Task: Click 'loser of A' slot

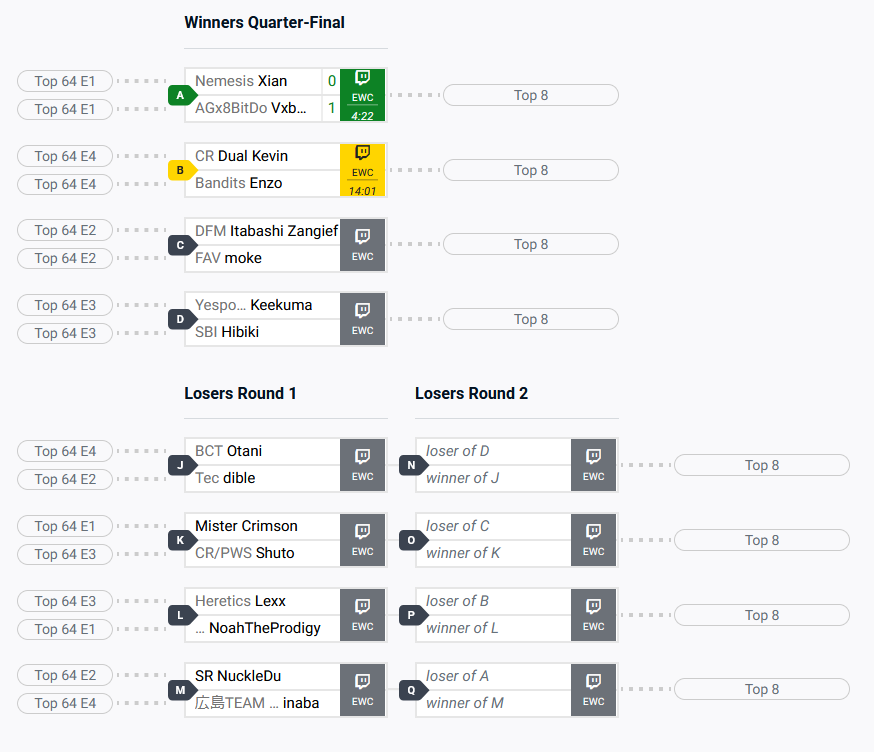Action: click(457, 676)
